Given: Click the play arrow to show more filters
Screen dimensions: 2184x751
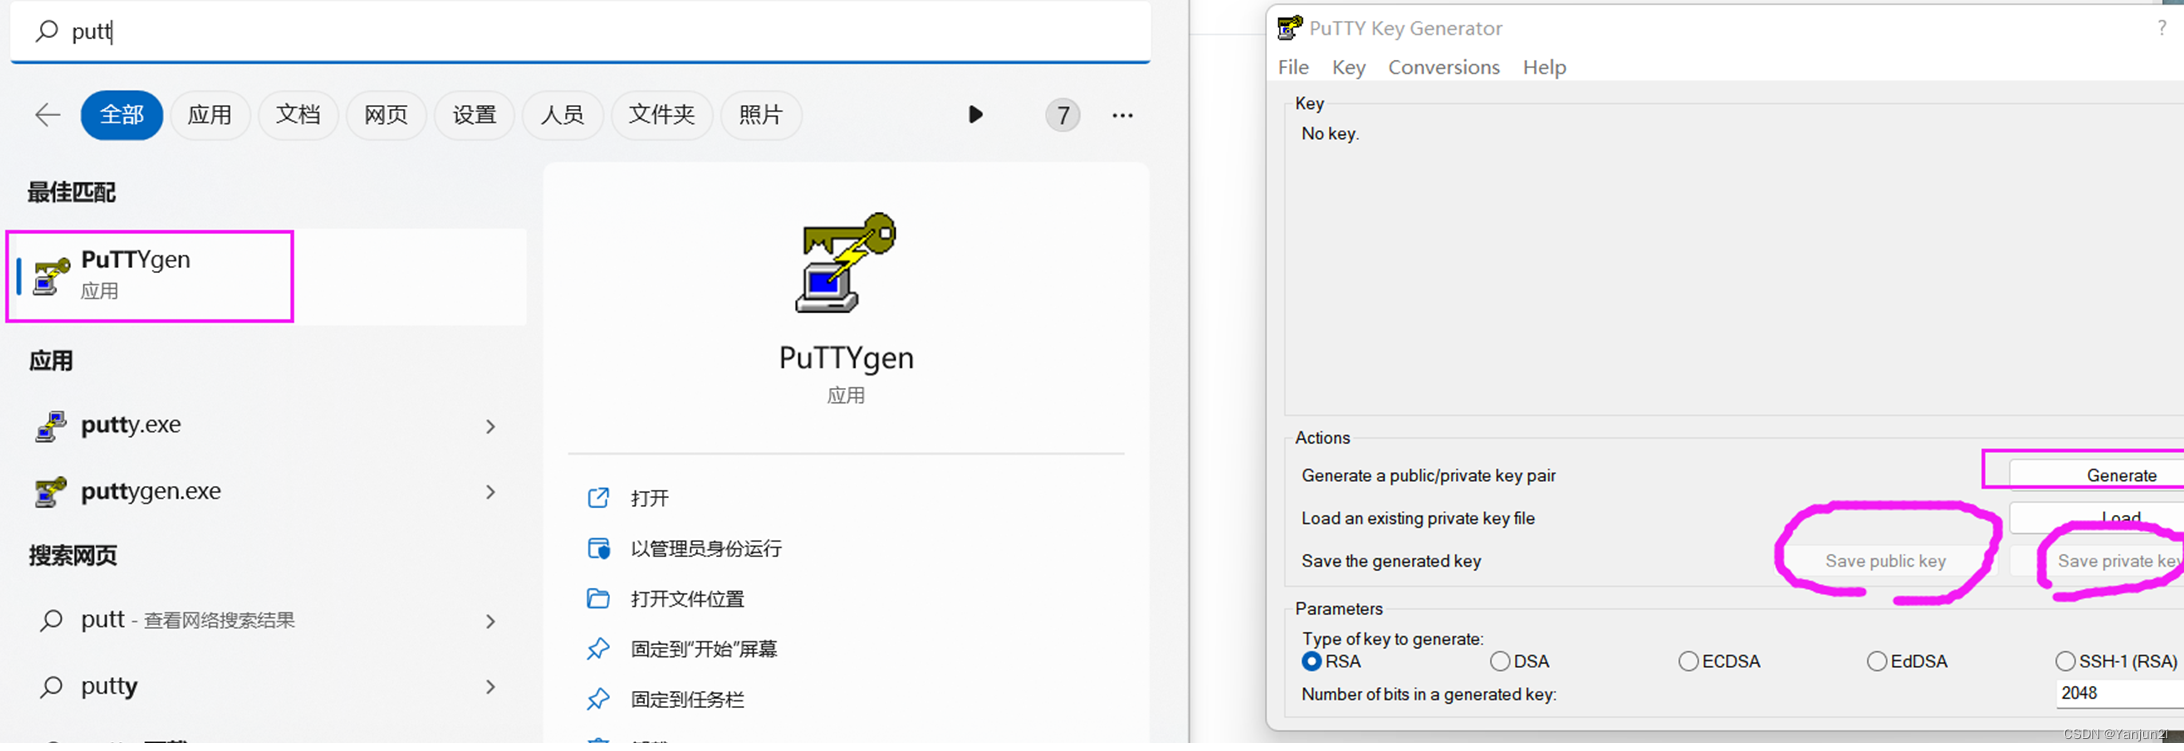Looking at the screenshot, I should click(x=975, y=115).
